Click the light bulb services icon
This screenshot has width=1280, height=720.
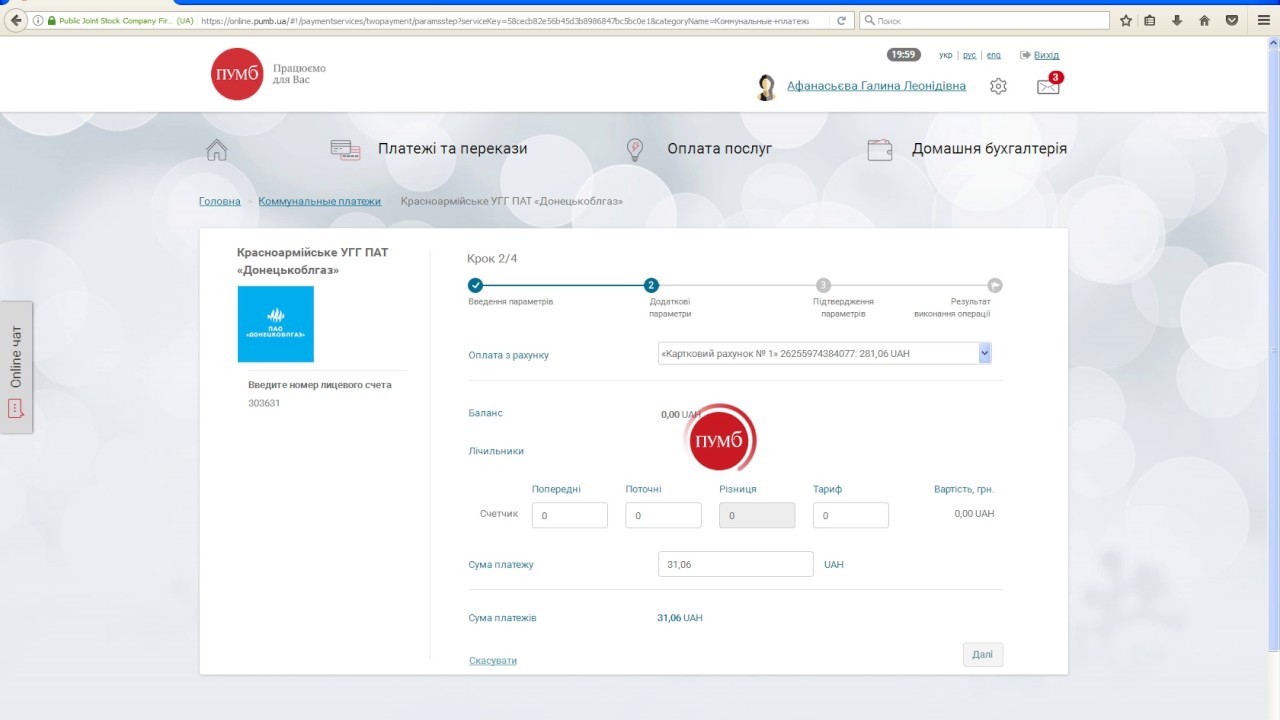point(634,149)
